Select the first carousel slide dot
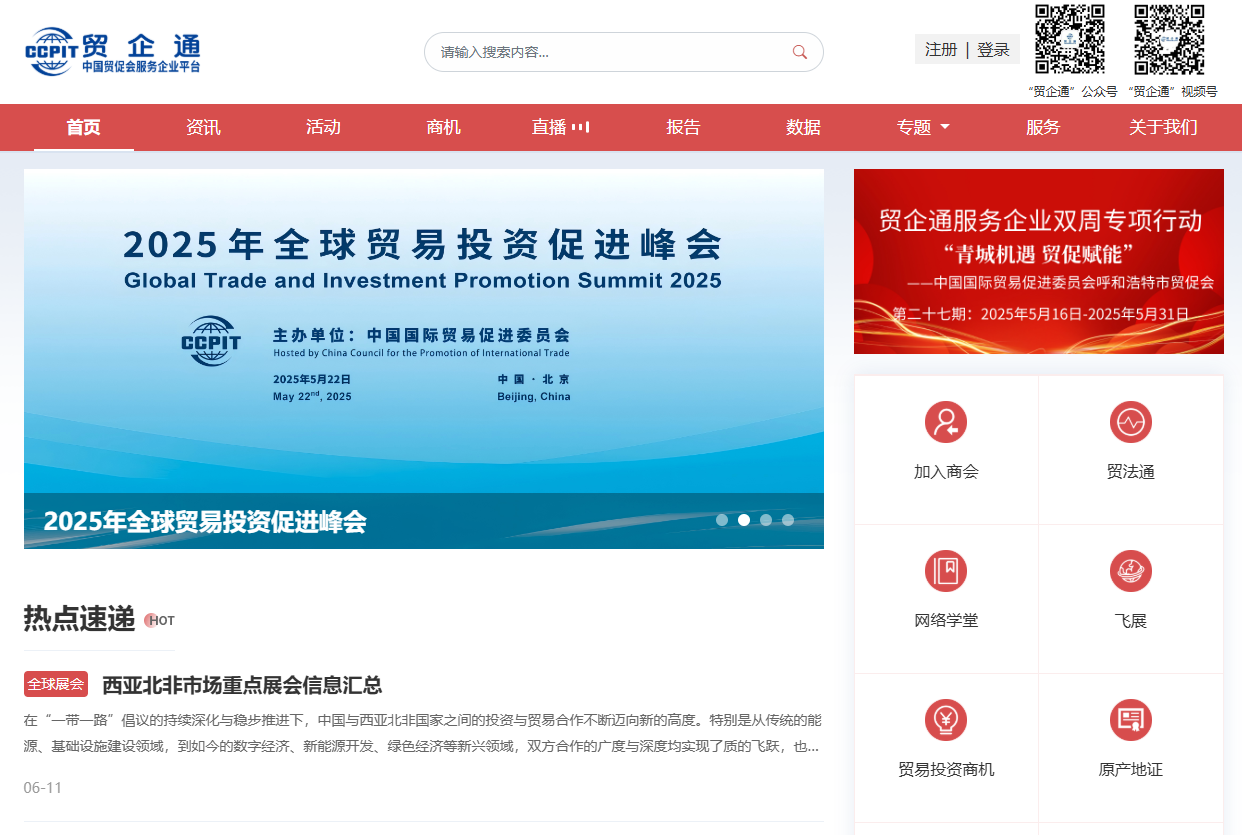The height and width of the screenshot is (835, 1242). click(722, 520)
